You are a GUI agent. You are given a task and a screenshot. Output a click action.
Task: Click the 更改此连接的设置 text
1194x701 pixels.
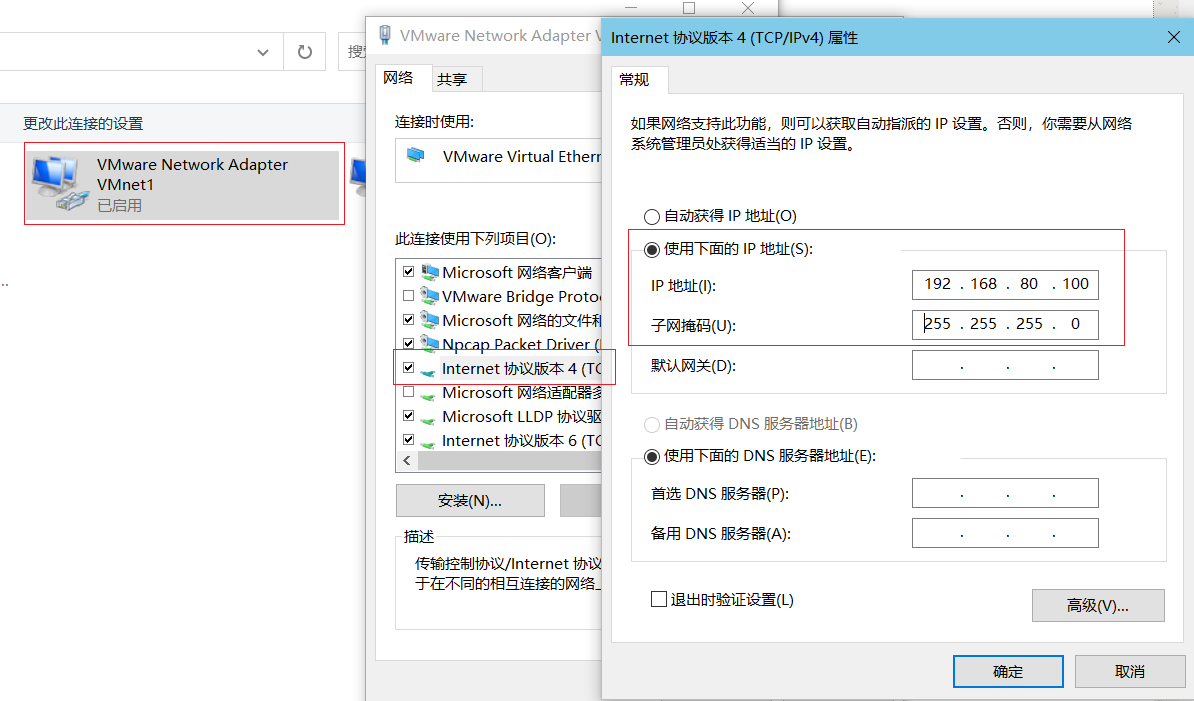pos(83,123)
